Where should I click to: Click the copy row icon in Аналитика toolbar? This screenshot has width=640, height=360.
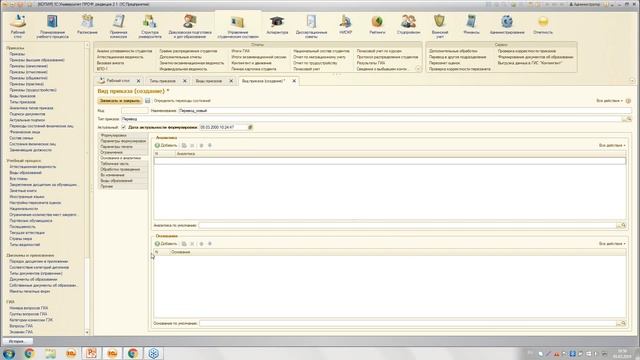[x=184, y=145]
